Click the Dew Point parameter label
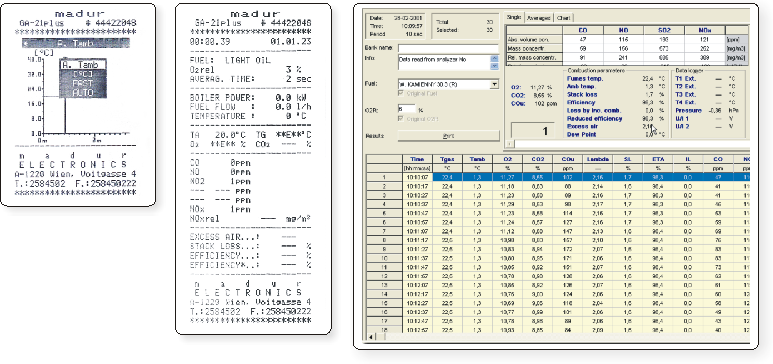773x364 pixels. (x=581, y=134)
